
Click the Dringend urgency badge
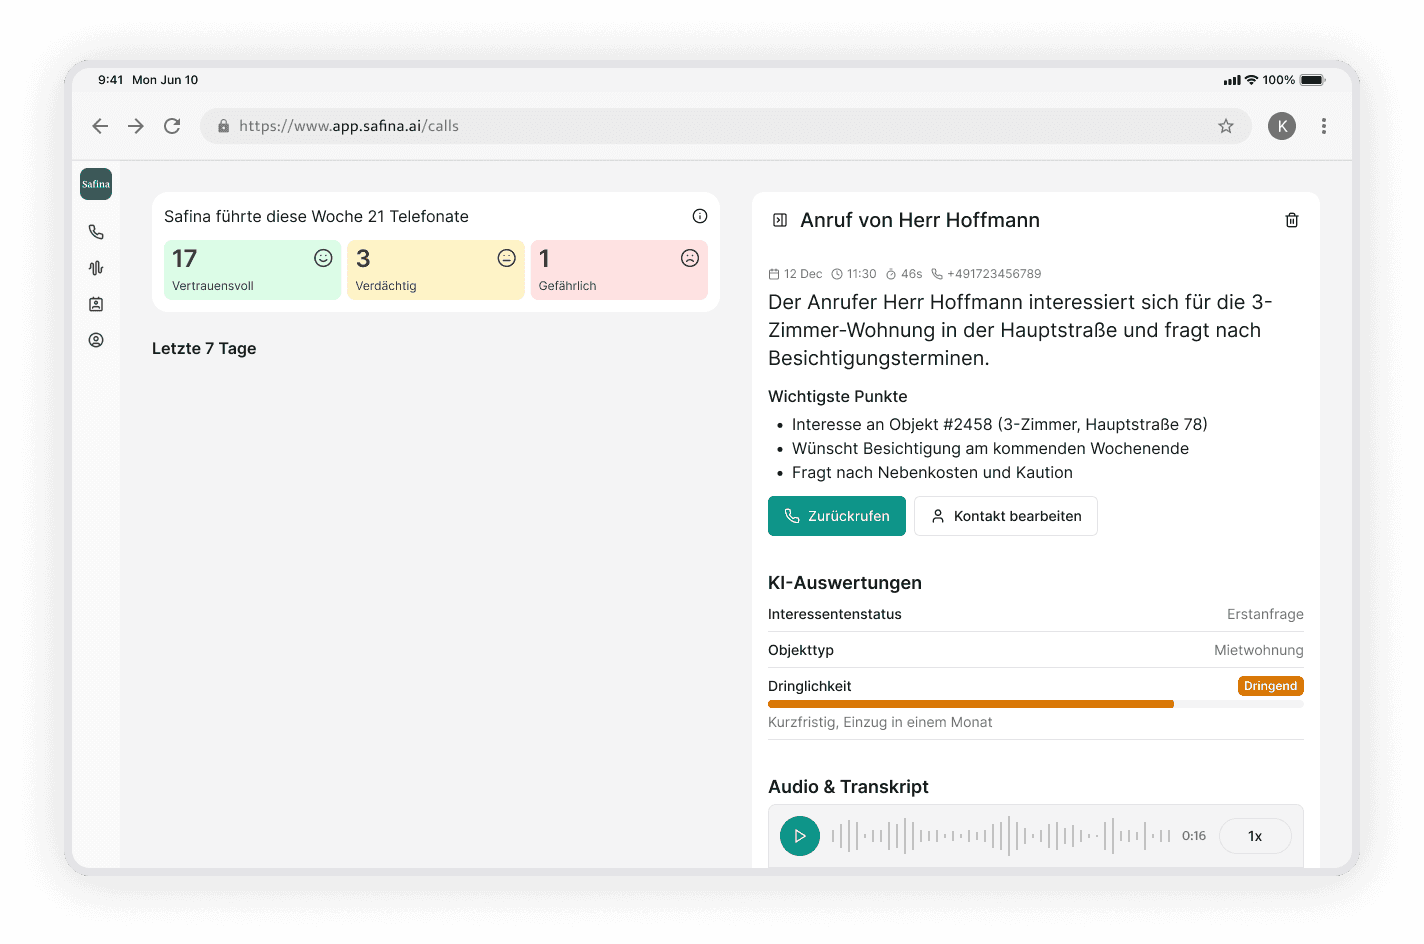pos(1271,686)
